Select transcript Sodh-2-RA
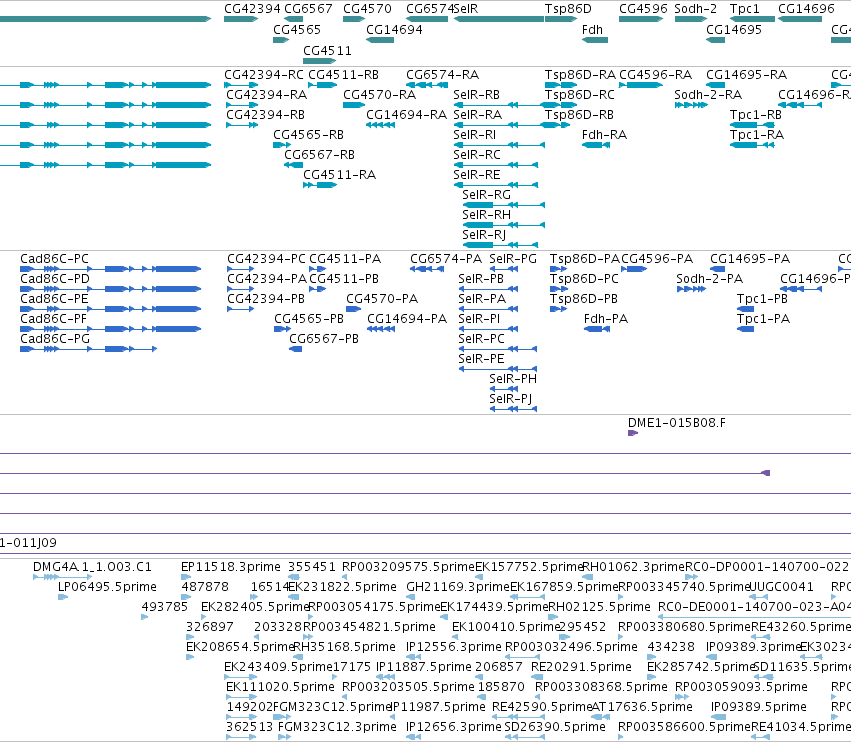The width and height of the screenshot is (851, 742). [x=708, y=95]
